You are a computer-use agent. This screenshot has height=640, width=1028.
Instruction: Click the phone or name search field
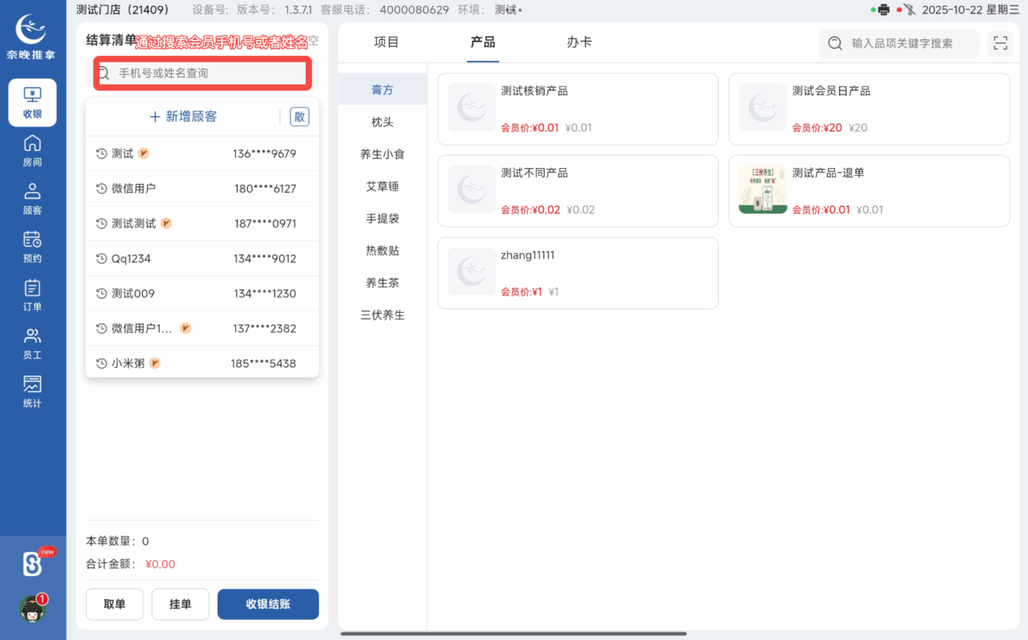tap(202, 73)
